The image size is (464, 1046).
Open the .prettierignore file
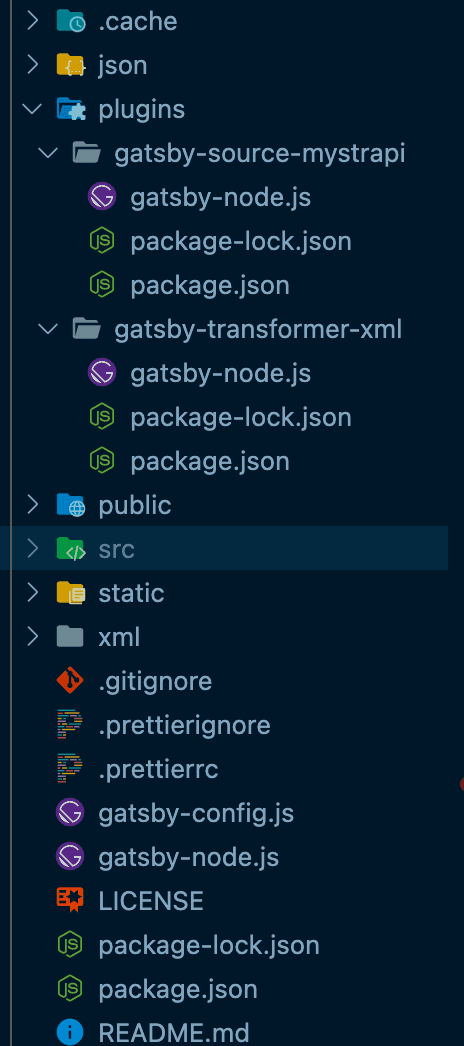(185, 725)
